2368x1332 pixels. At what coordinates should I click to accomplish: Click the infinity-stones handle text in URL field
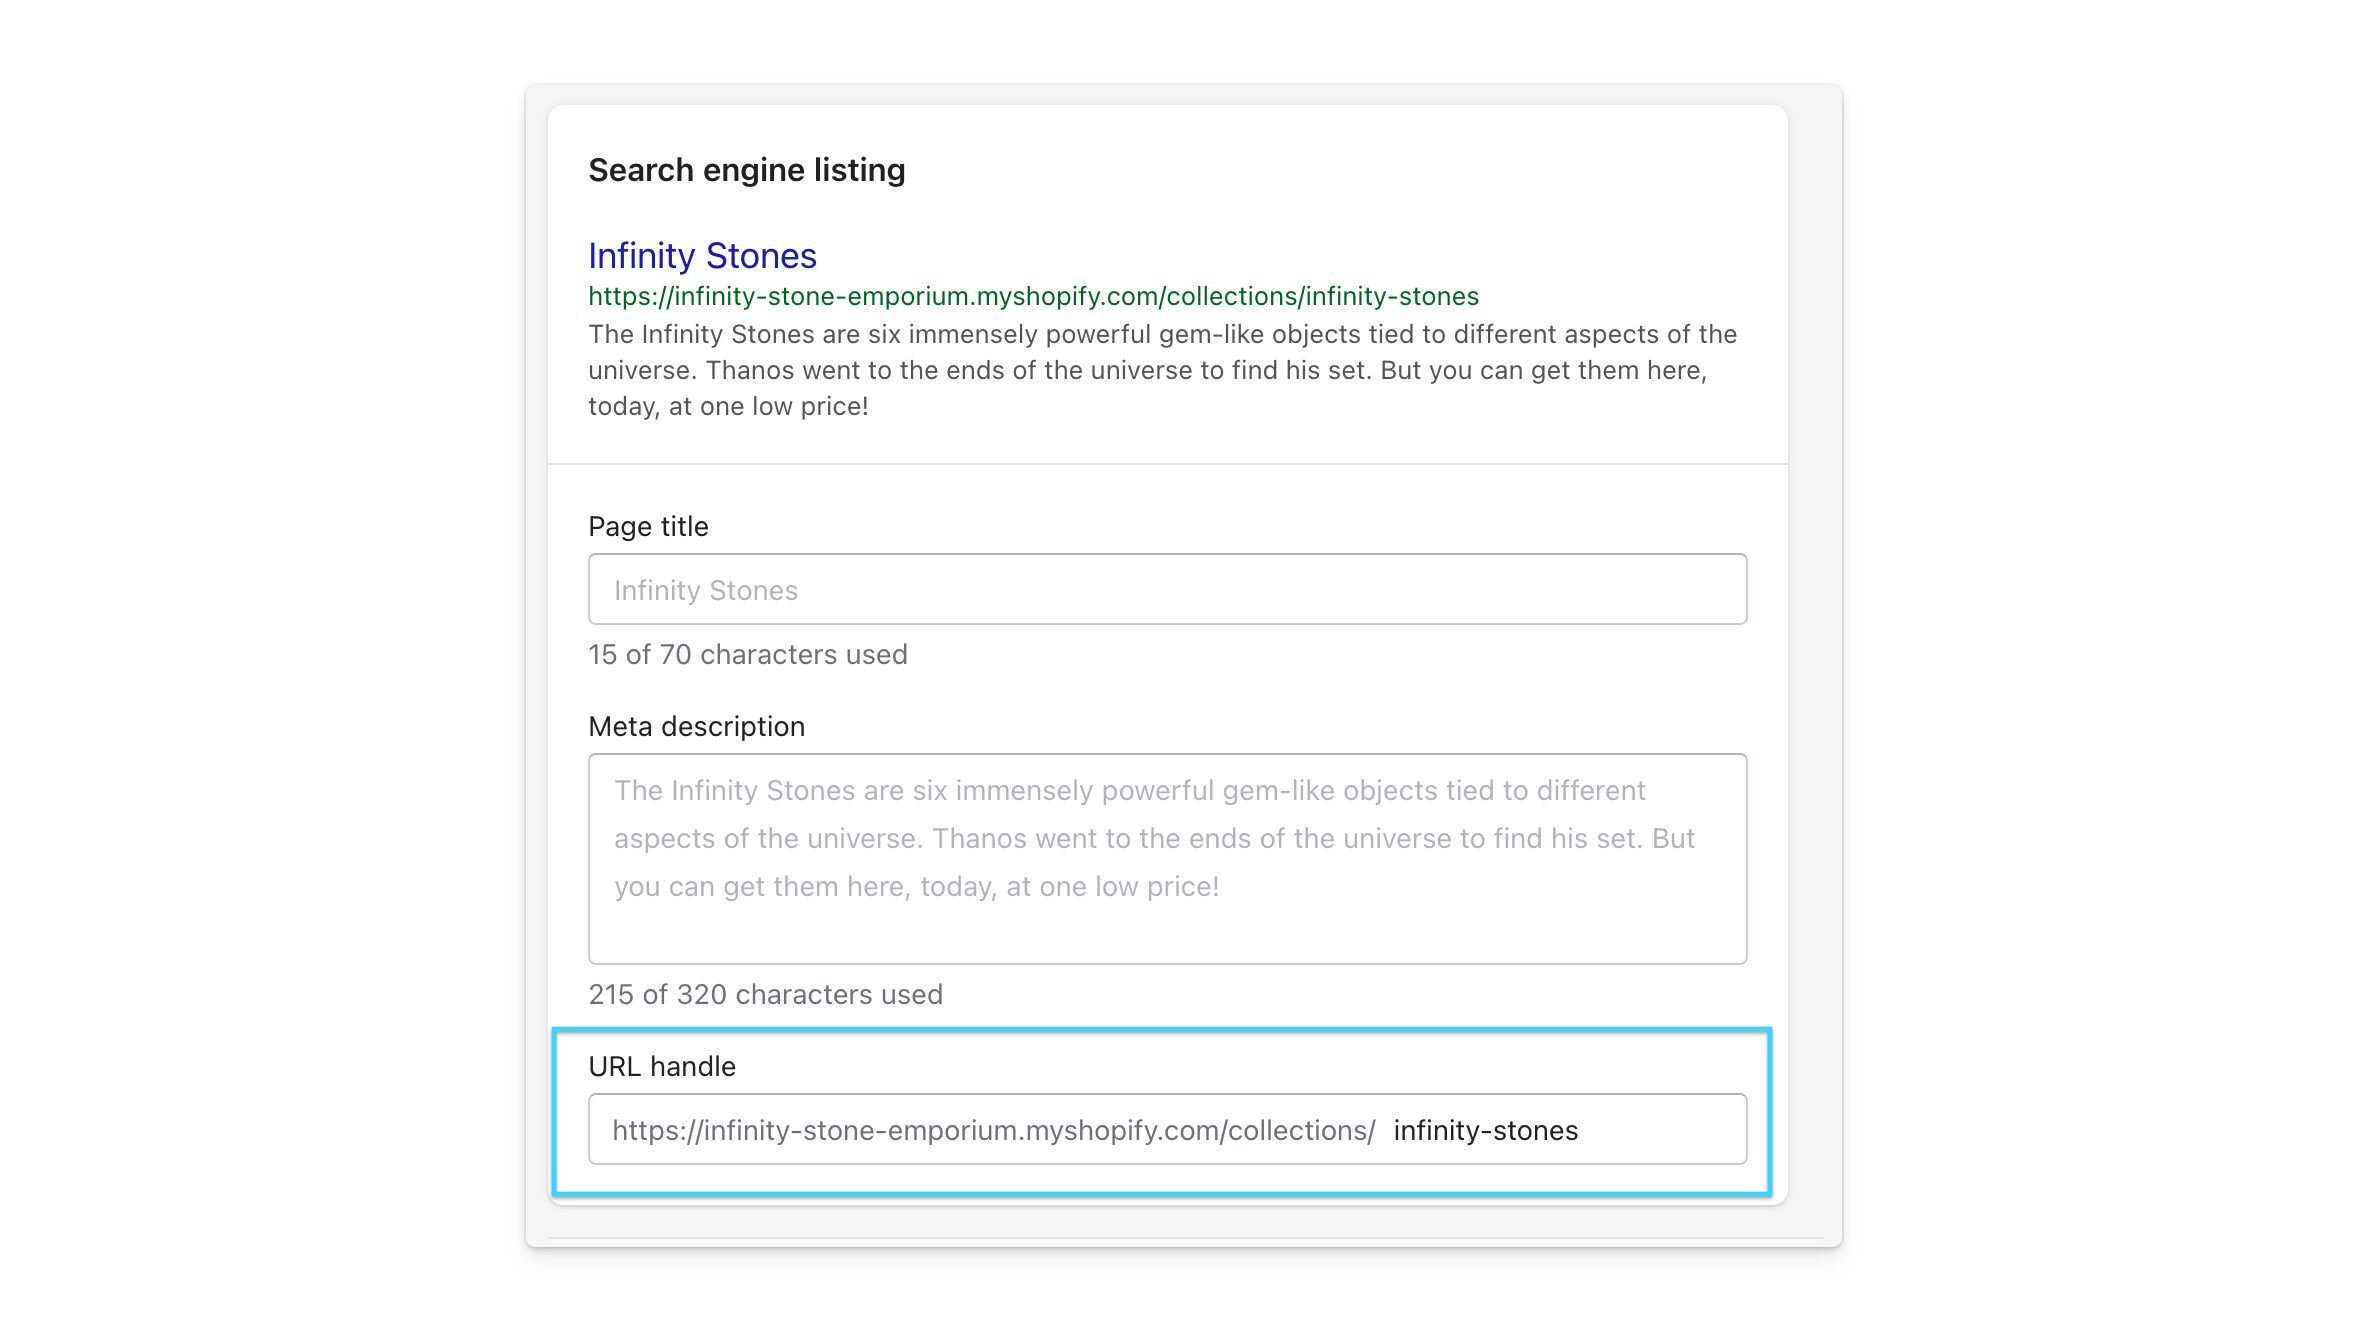[1485, 1130]
